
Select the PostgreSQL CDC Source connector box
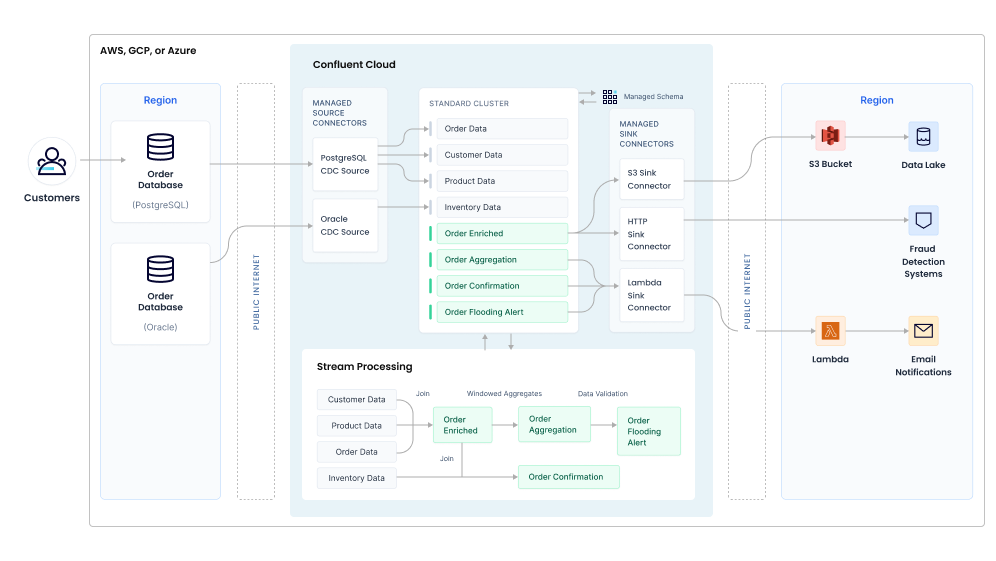coord(345,165)
